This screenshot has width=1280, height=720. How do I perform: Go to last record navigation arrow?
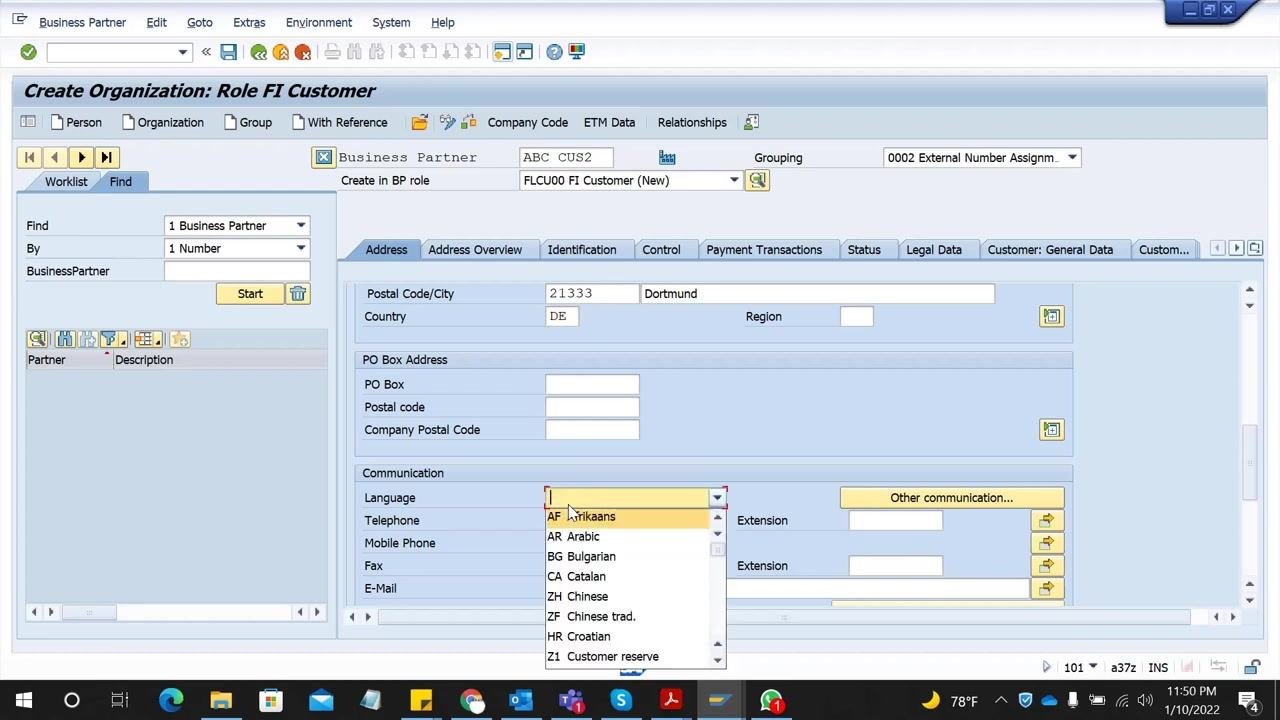(x=107, y=157)
